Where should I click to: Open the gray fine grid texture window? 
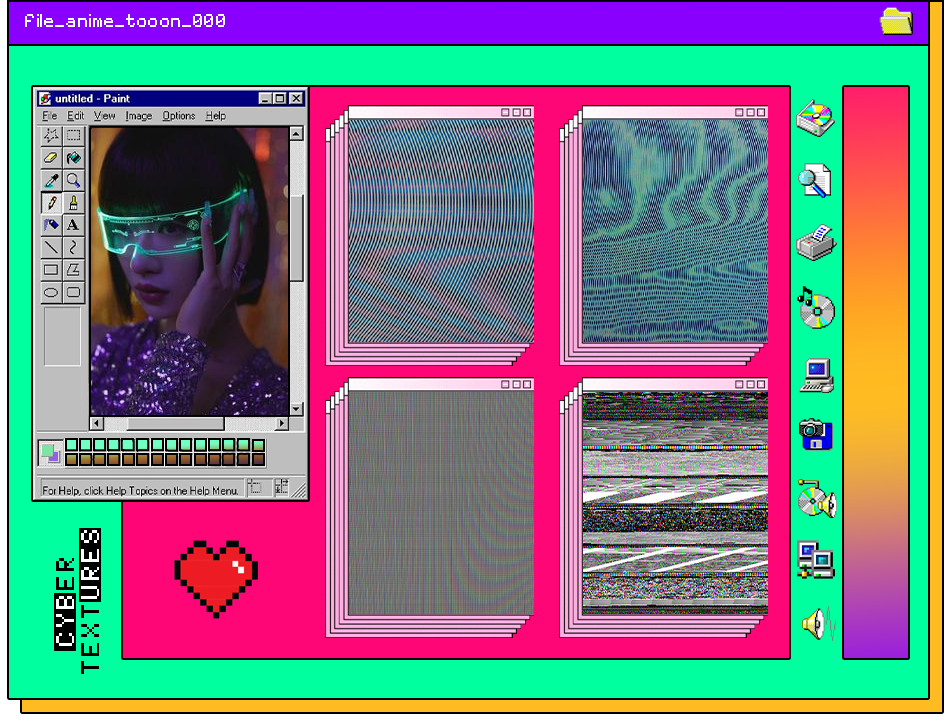click(441, 498)
